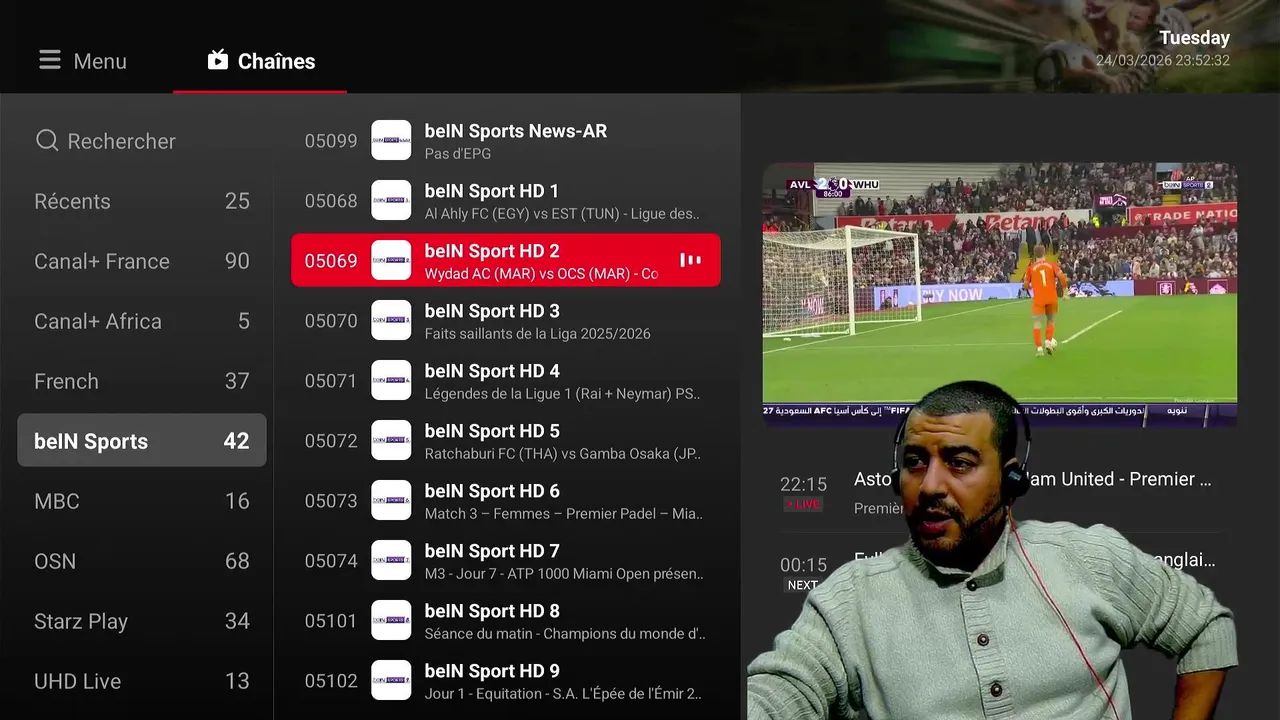This screenshot has width=1280, height=720.
Task: Click channel number 05072
Action: [331, 441]
